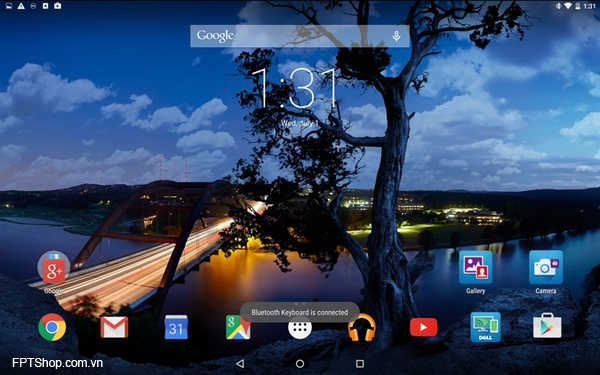The image size is (600, 375).
Task: Tap the battery status icon
Action: (578, 6)
